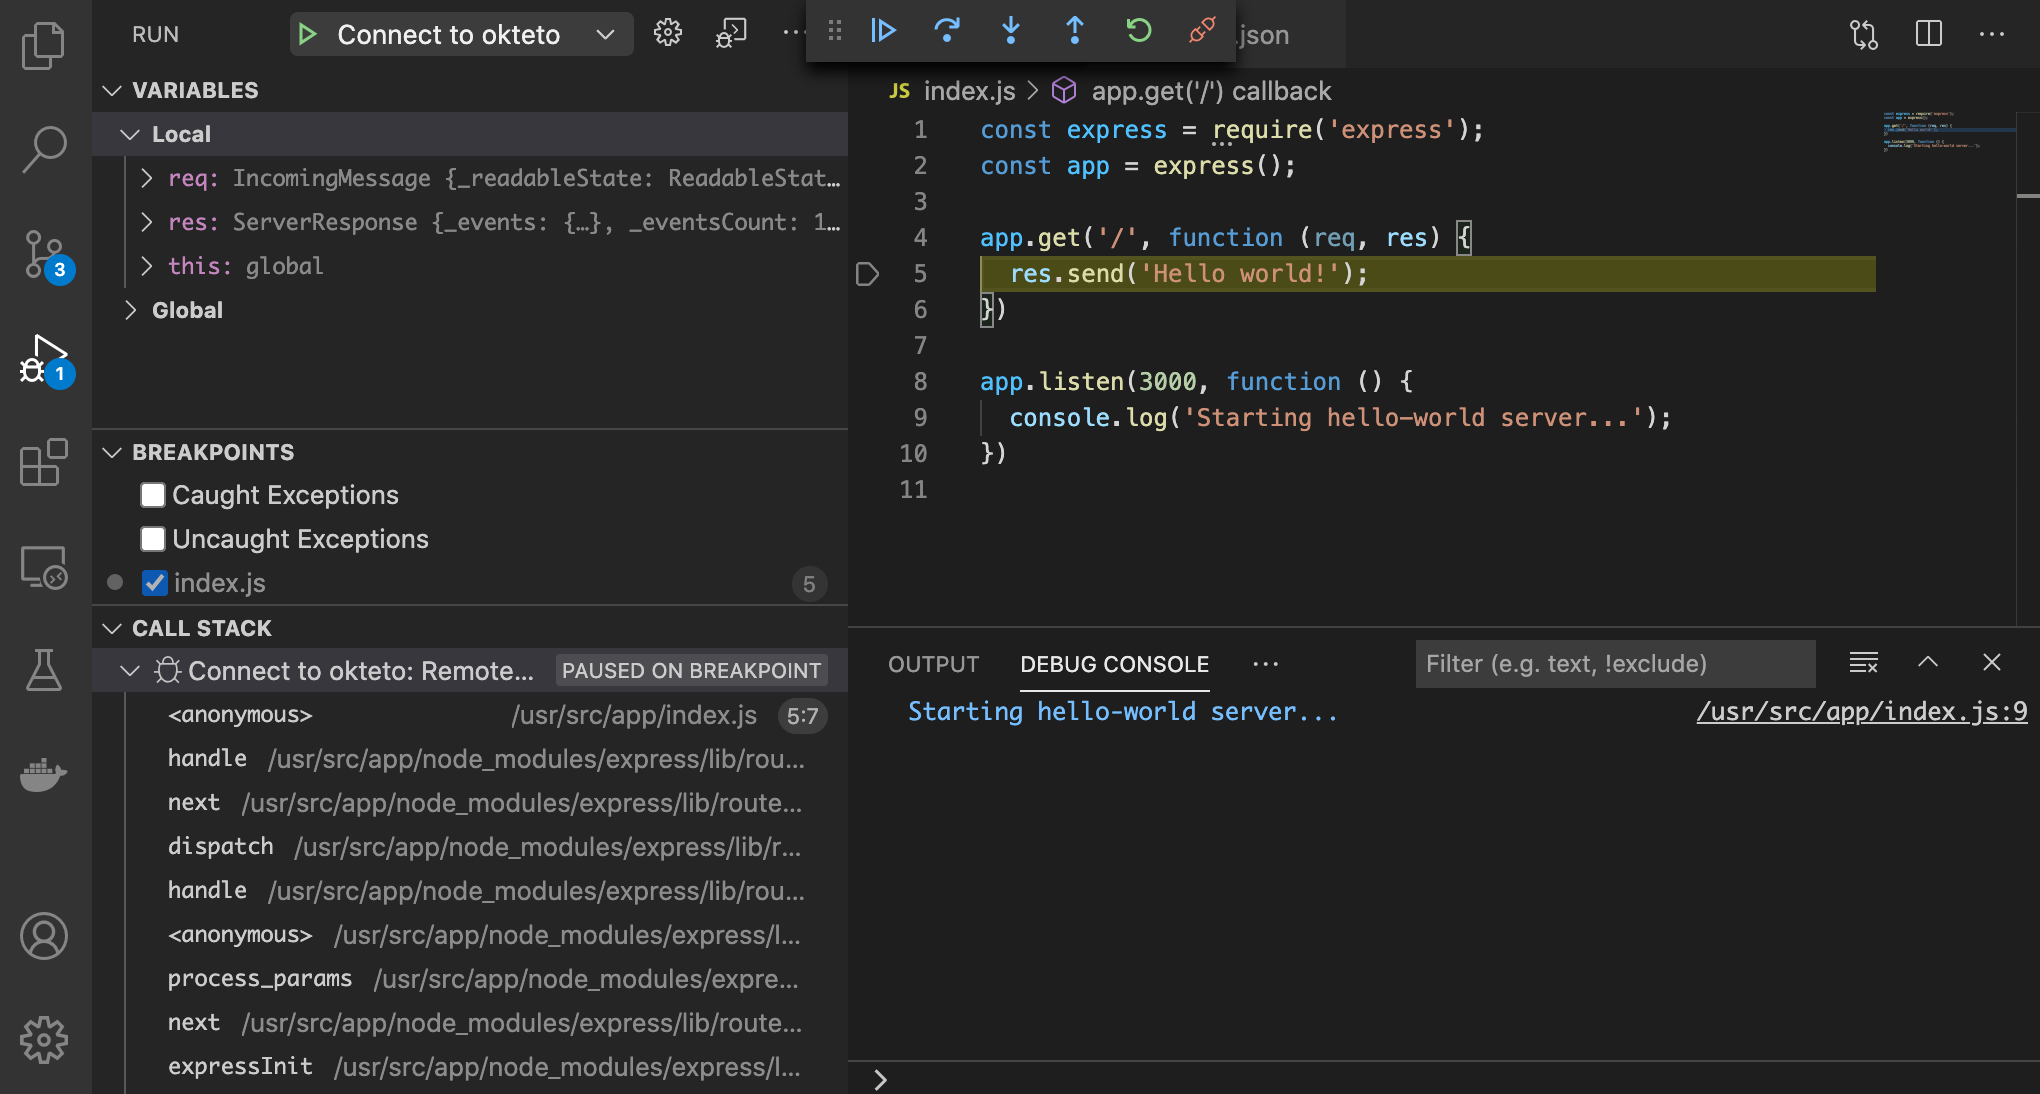This screenshot has width=2040, height=1094.
Task: Enable the Caught Exceptions breakpoint
Action: [x=152, y=494]
